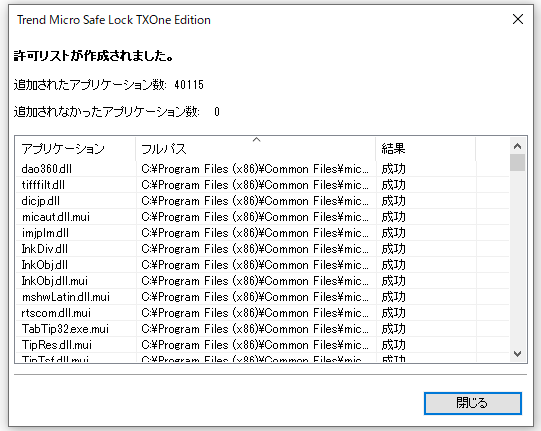Select the tifffilt.dll row
Image resolution: width=541 pixels, height=431 pixels.
click(262, 185)
